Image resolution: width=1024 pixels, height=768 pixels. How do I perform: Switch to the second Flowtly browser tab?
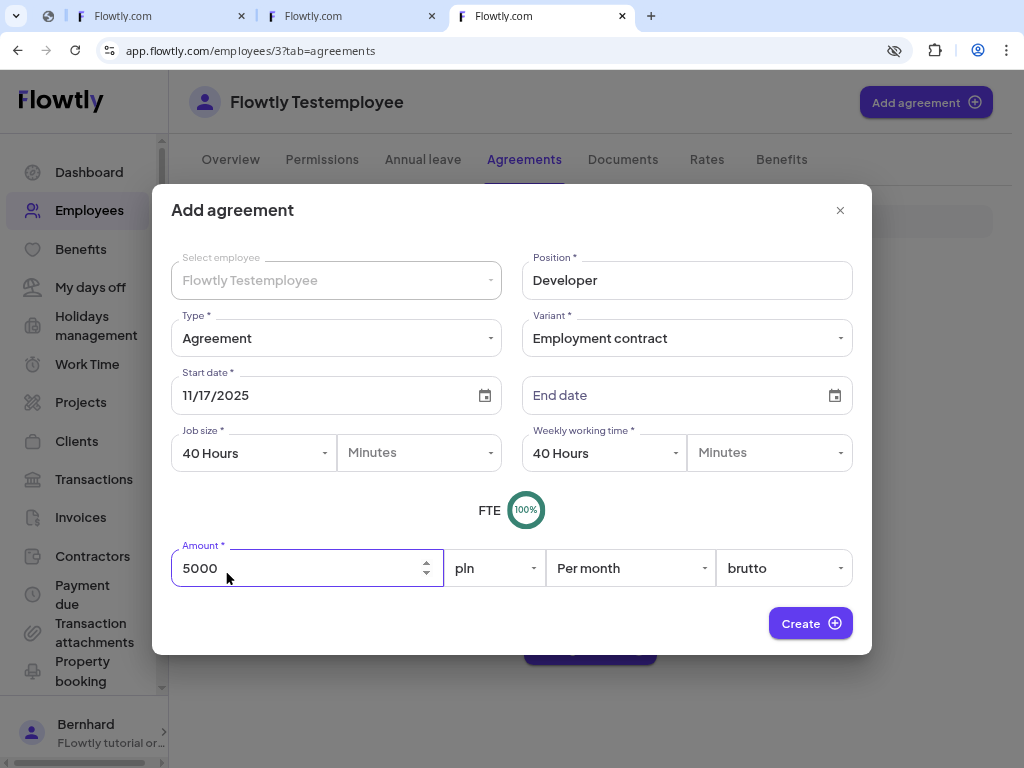tap(348, 16)
